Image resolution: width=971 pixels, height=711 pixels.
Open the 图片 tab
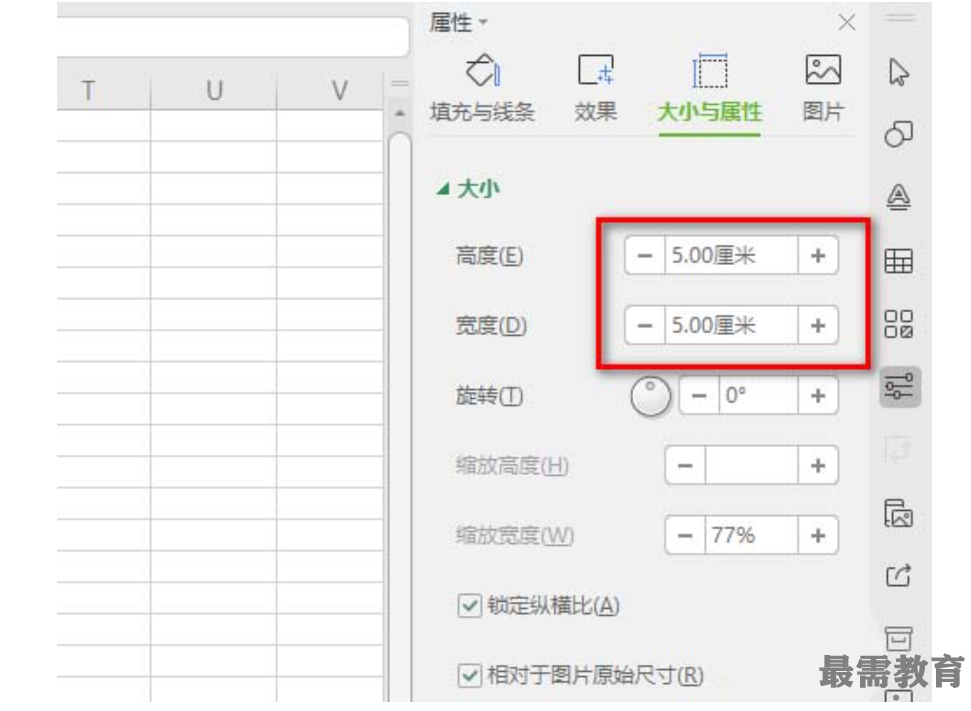[823, 89]
